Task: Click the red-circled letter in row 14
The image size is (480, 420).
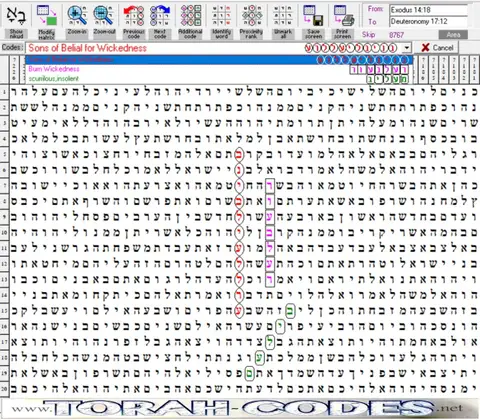Action: (x=239, y=295)
